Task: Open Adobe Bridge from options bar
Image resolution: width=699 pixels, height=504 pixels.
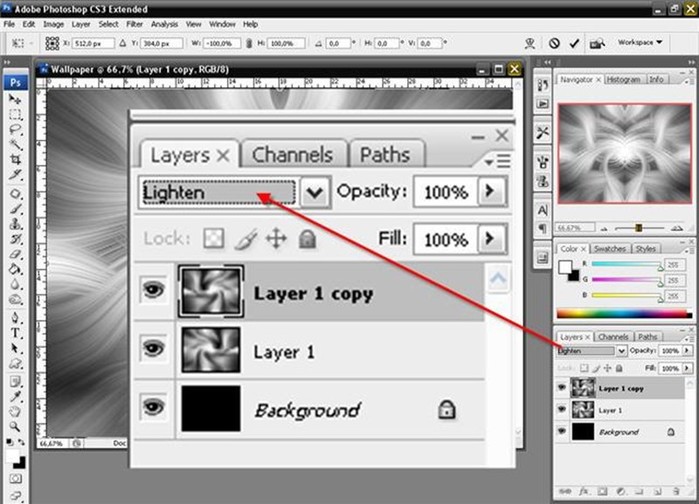Action: [597, 43]
